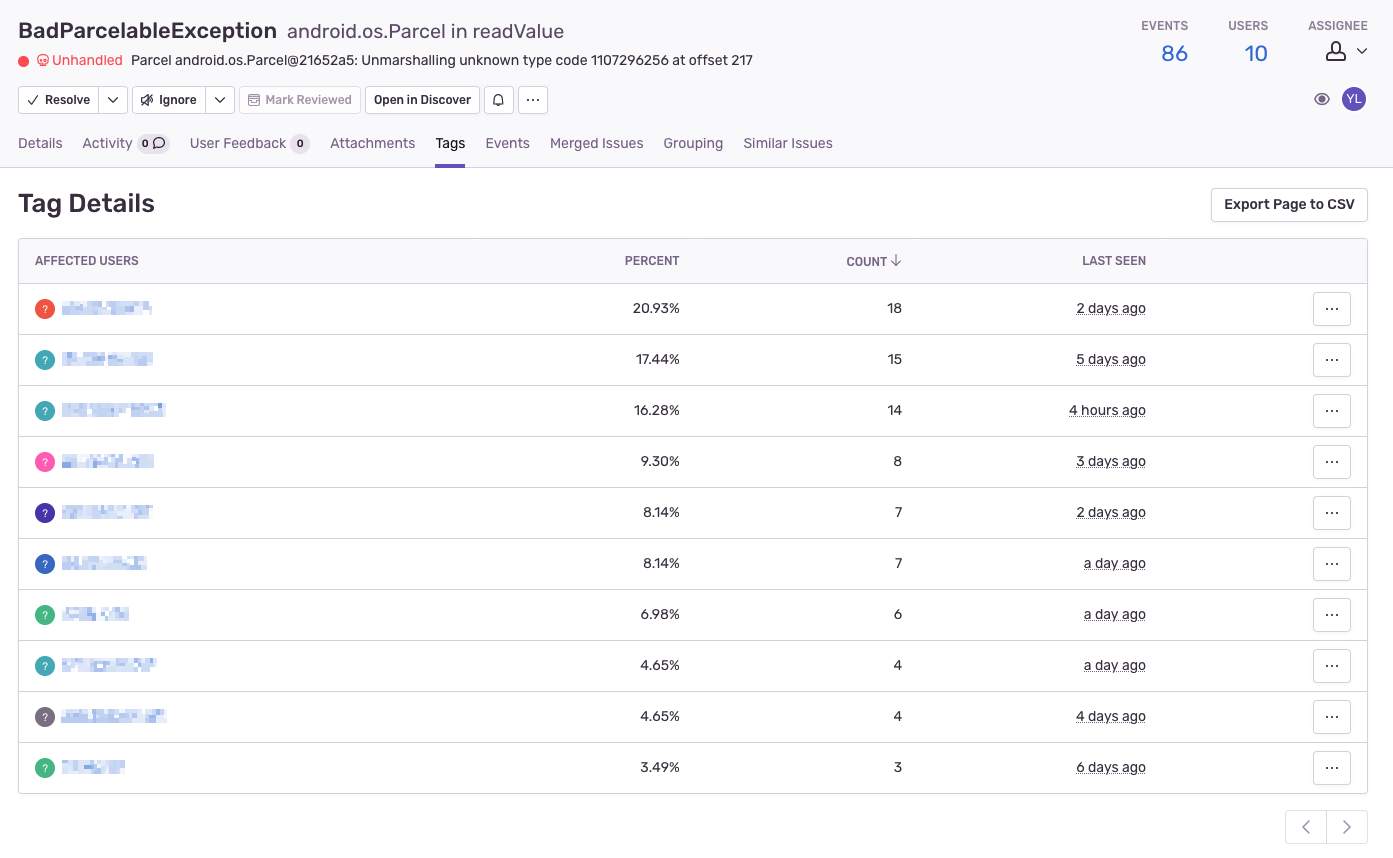
Task: Open the Resolve dropdown arrow
Action: pyautogui.click(x=112, y=100)
